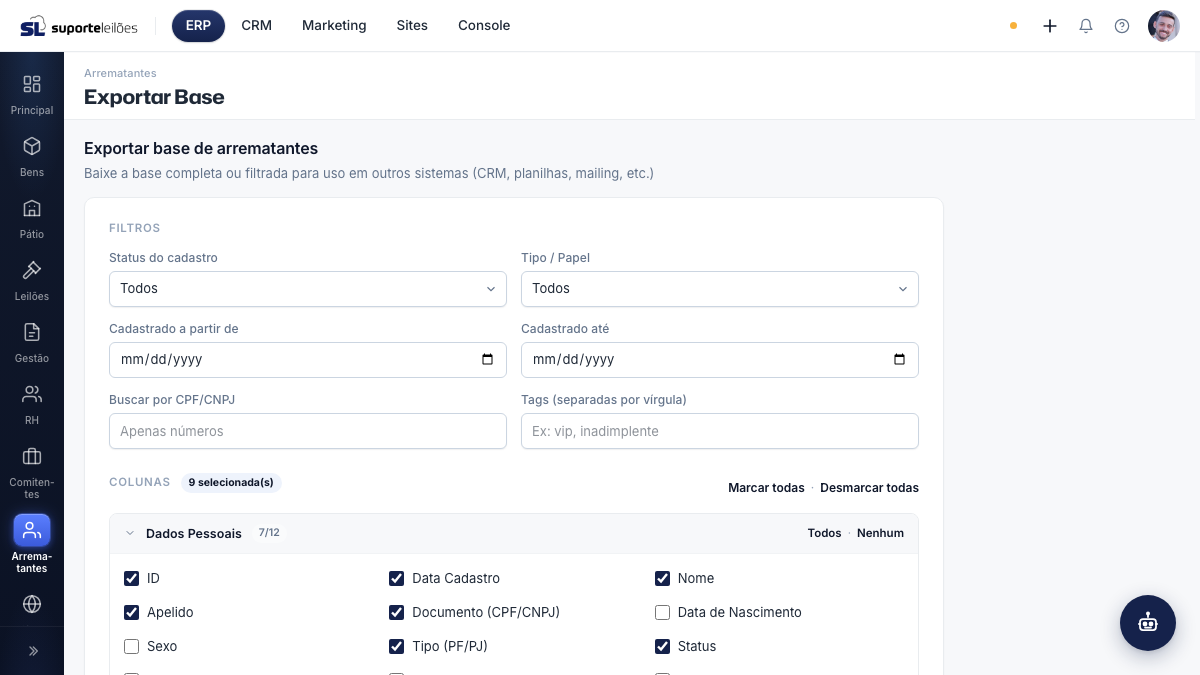The width and height of the screenshot is (1200, 675).
Task: Click orange status dot indicator
Action: (1013, 26)
